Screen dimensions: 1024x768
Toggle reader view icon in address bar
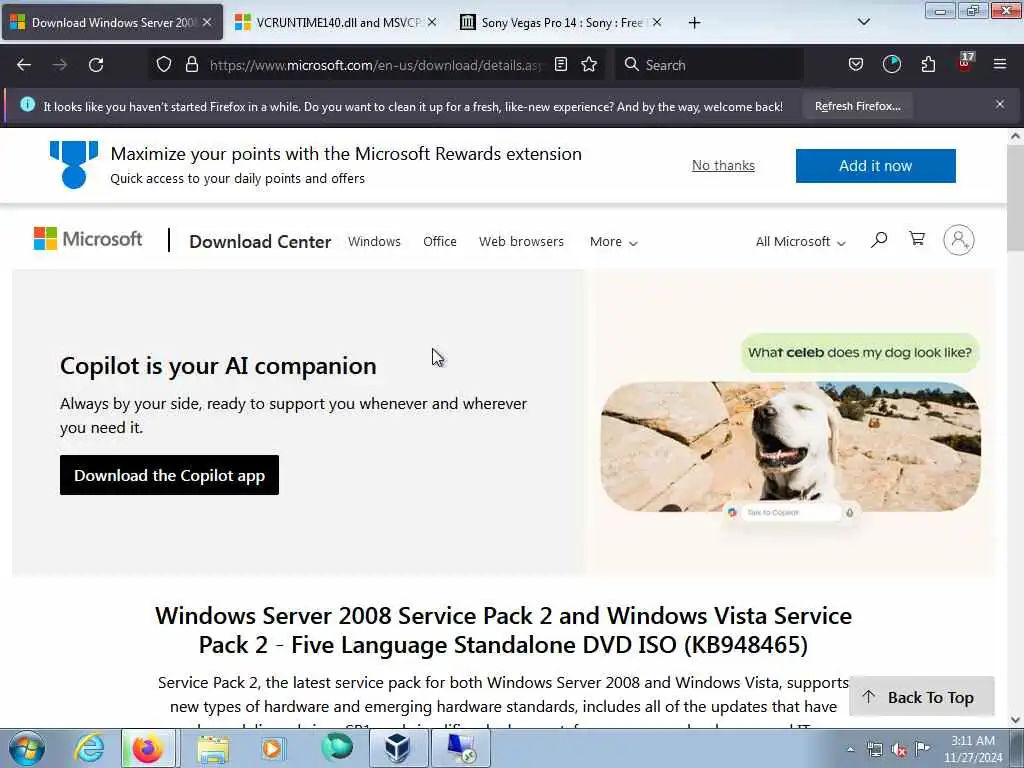[560, 65]
